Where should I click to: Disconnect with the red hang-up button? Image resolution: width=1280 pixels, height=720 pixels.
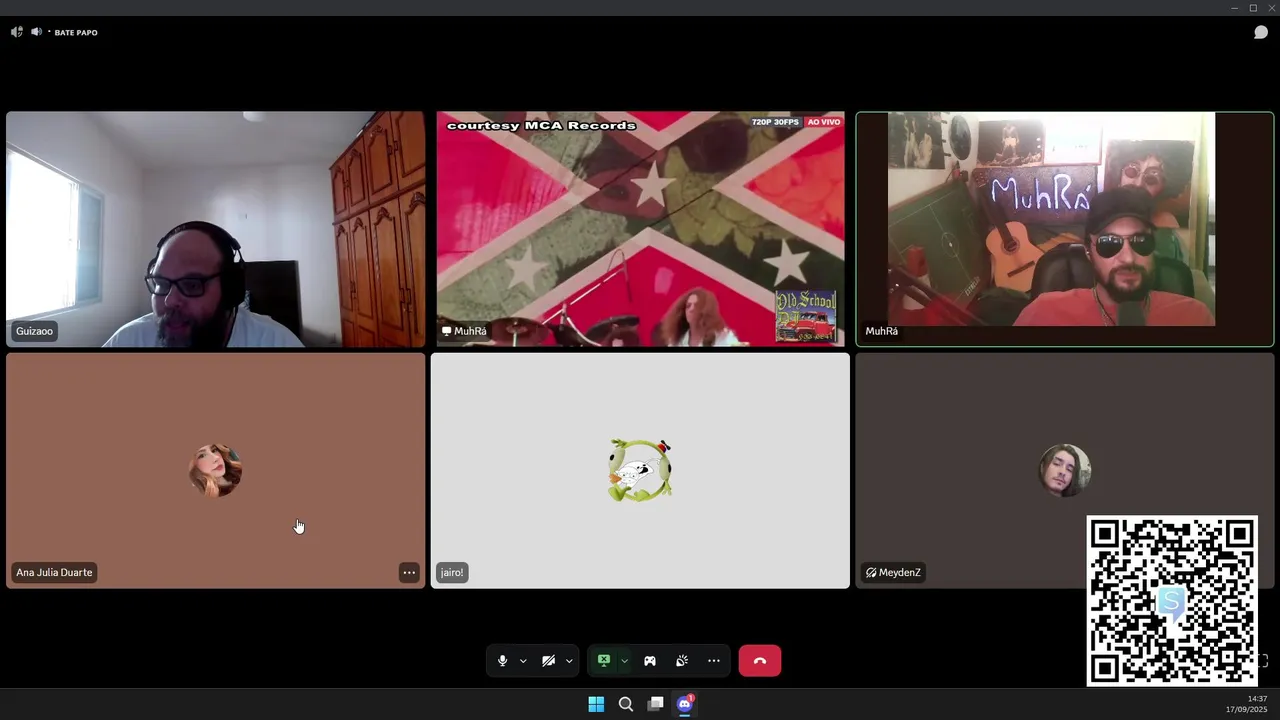(x=760, y=661)
